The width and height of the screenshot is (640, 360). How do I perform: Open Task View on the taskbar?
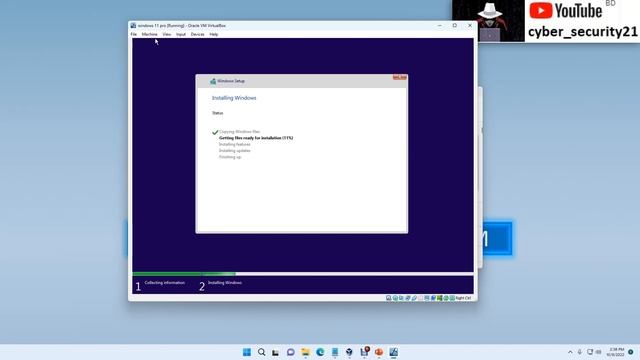pos(276,352)
